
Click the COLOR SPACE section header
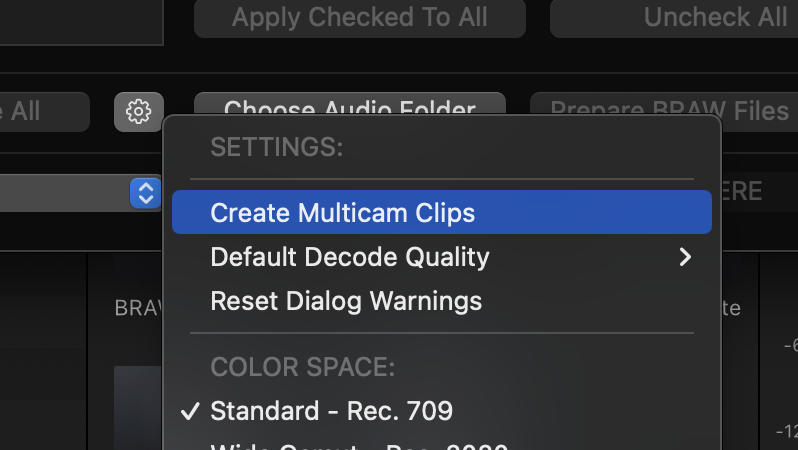coord(302,367)
